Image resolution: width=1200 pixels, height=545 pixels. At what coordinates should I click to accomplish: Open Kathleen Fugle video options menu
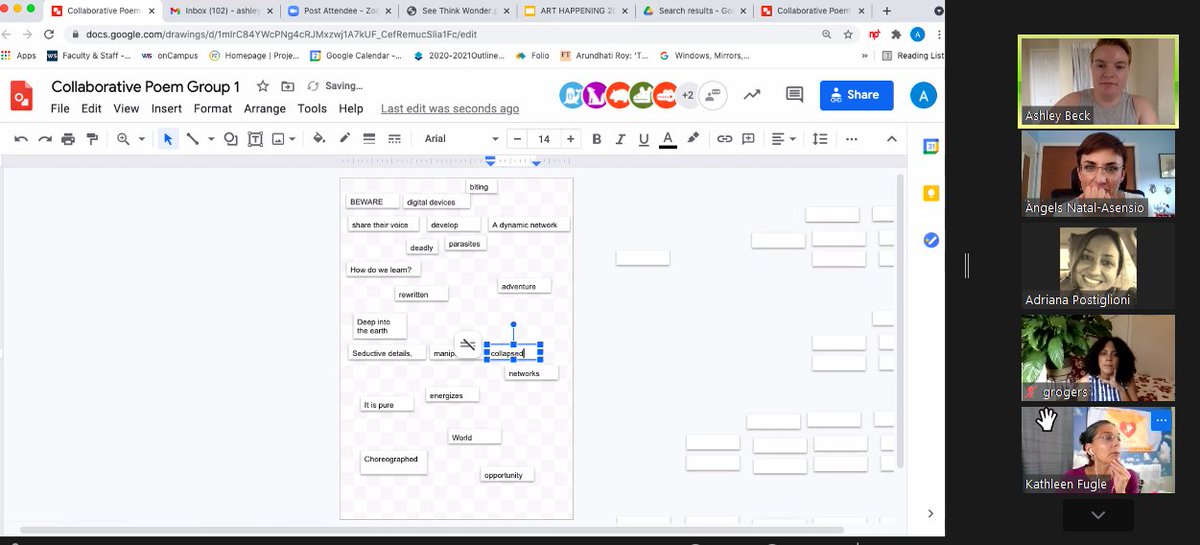point(1161,421)
